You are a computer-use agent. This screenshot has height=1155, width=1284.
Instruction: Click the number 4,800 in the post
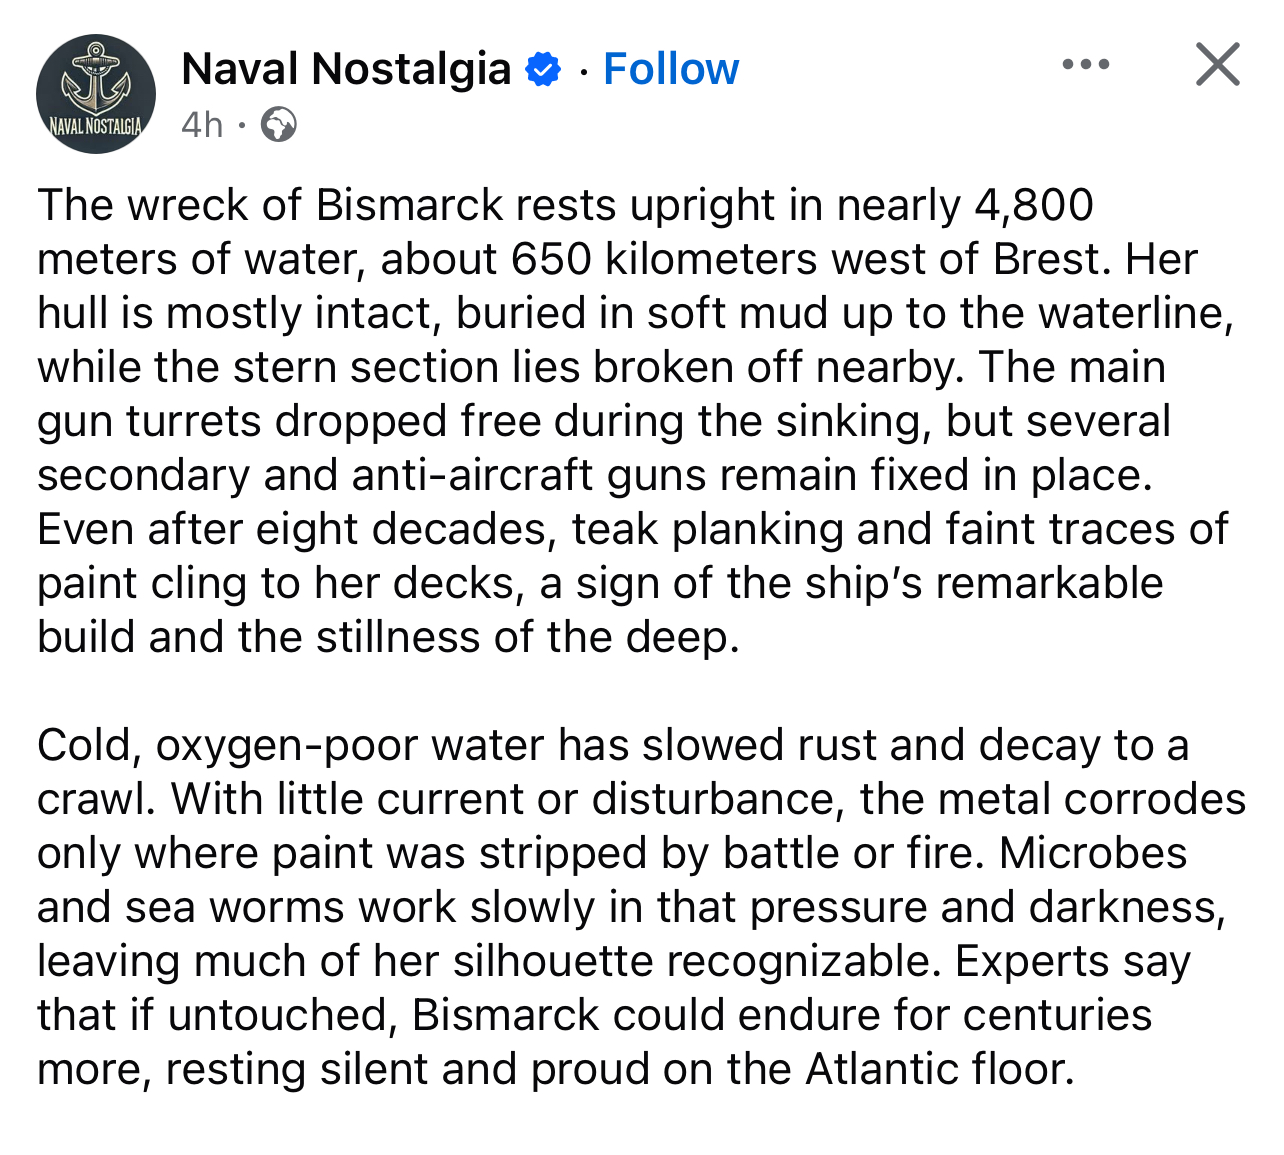[x=1033, y=205]
